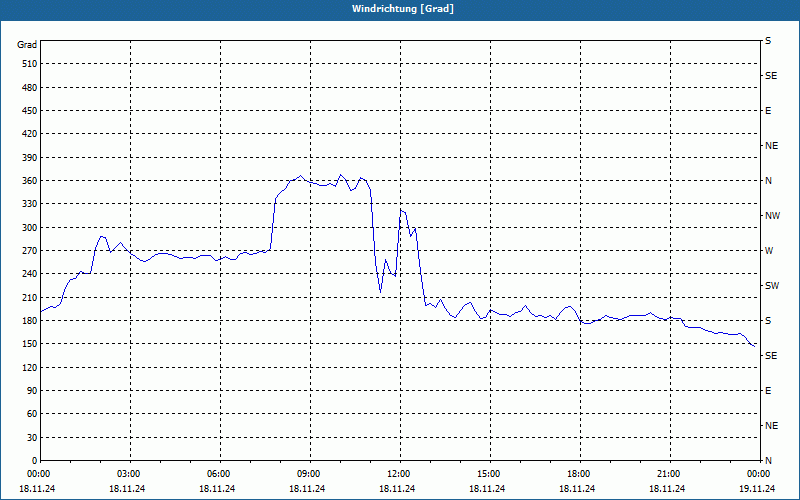This screenshot has width=800, height=500.
Task: Click the 18.11.24 date under 06:00
Action: 217,489
